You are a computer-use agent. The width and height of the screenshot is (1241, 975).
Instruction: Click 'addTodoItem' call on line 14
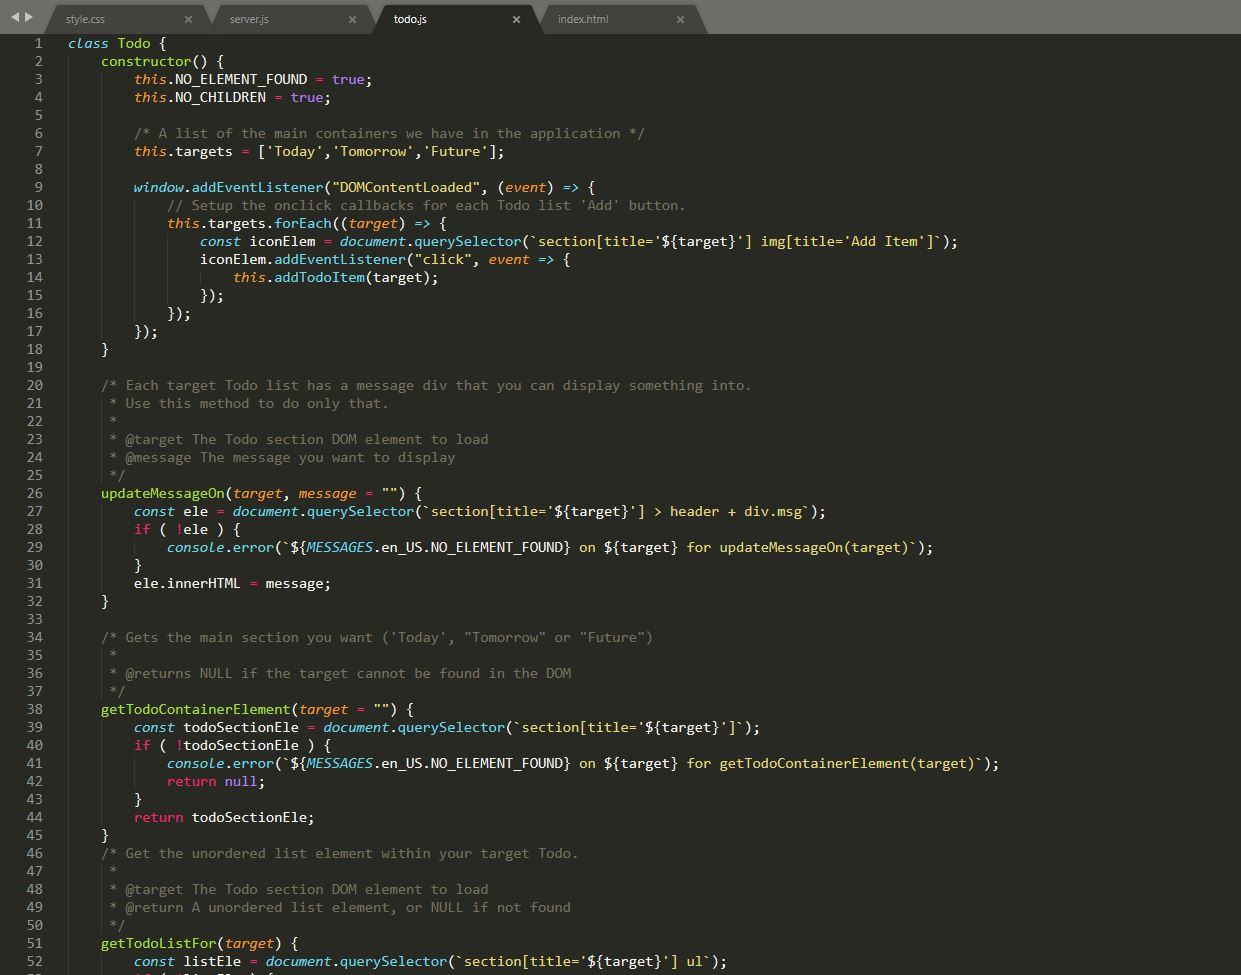(320, 277)
